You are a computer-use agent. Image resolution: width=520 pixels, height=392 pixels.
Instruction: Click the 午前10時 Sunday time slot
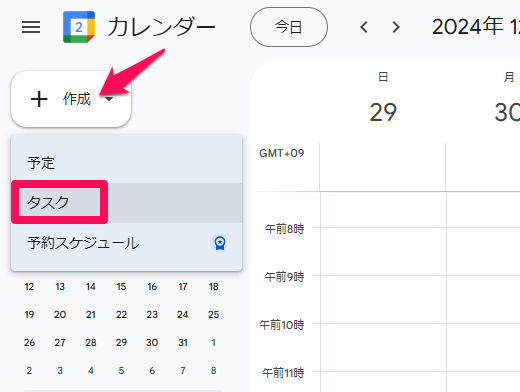[383, 347]
